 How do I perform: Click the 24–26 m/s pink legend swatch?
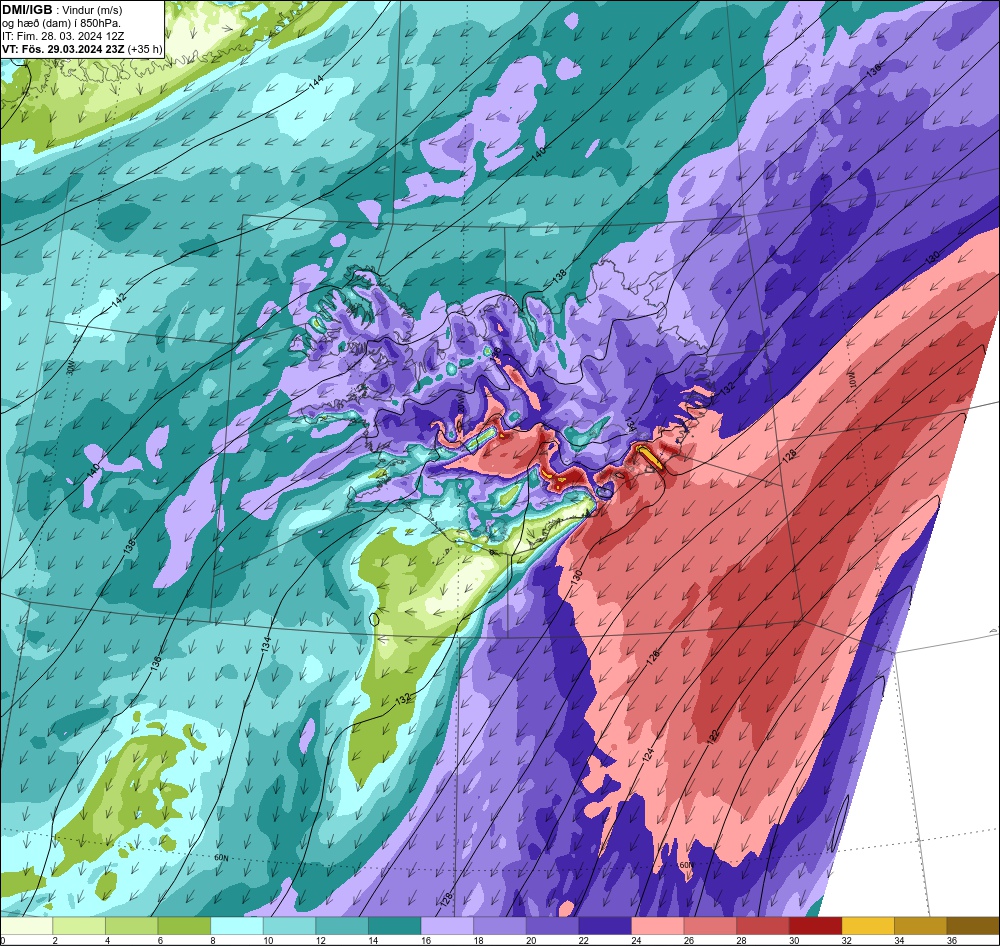[x=658, y=926]
